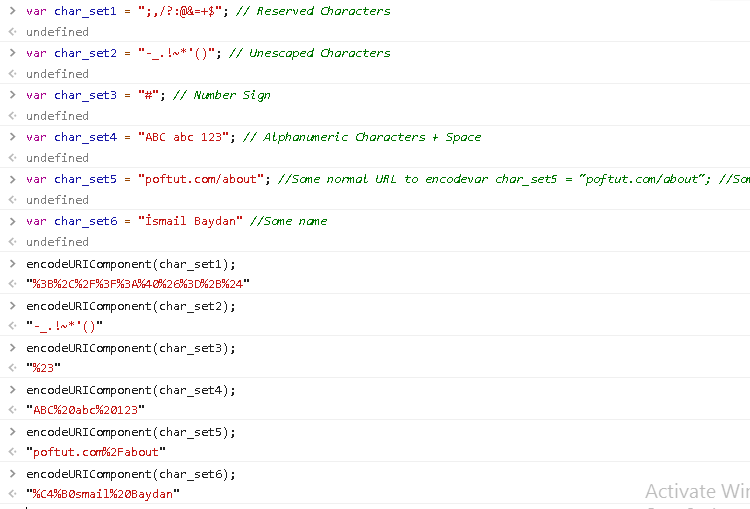
Task: Click the undefined result below char_set6 declaration
Action: [57, 242]
